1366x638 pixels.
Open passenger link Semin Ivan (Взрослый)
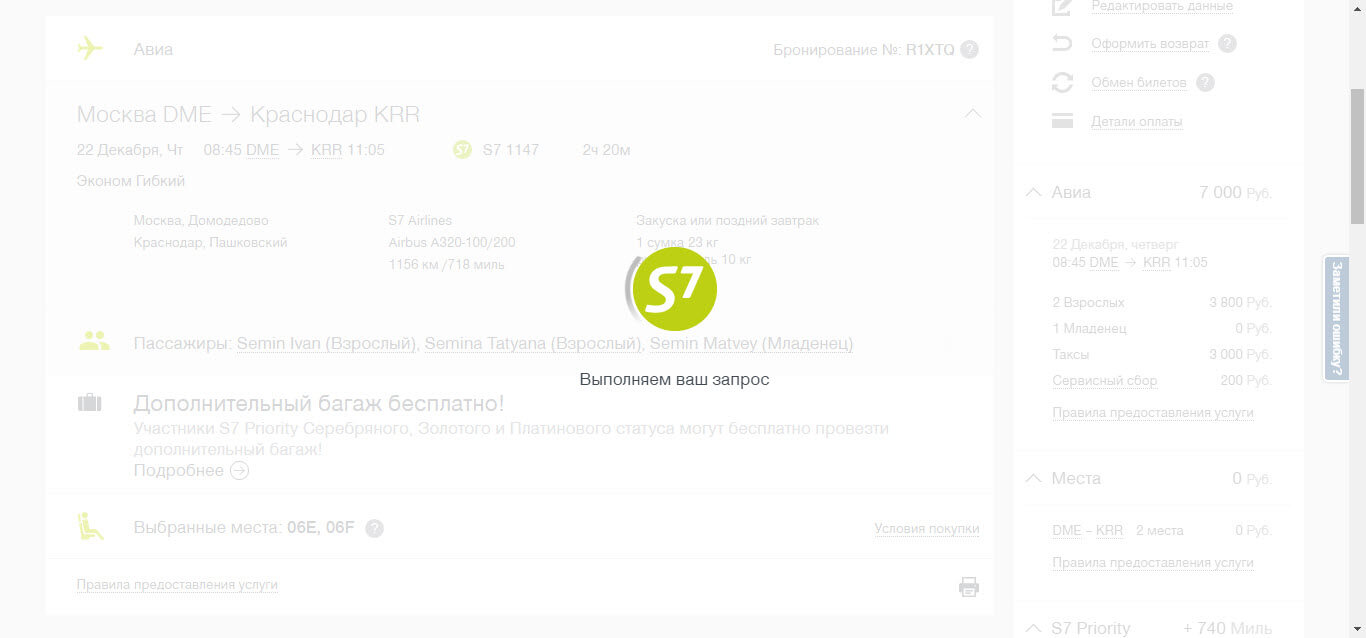click(324, 343)
